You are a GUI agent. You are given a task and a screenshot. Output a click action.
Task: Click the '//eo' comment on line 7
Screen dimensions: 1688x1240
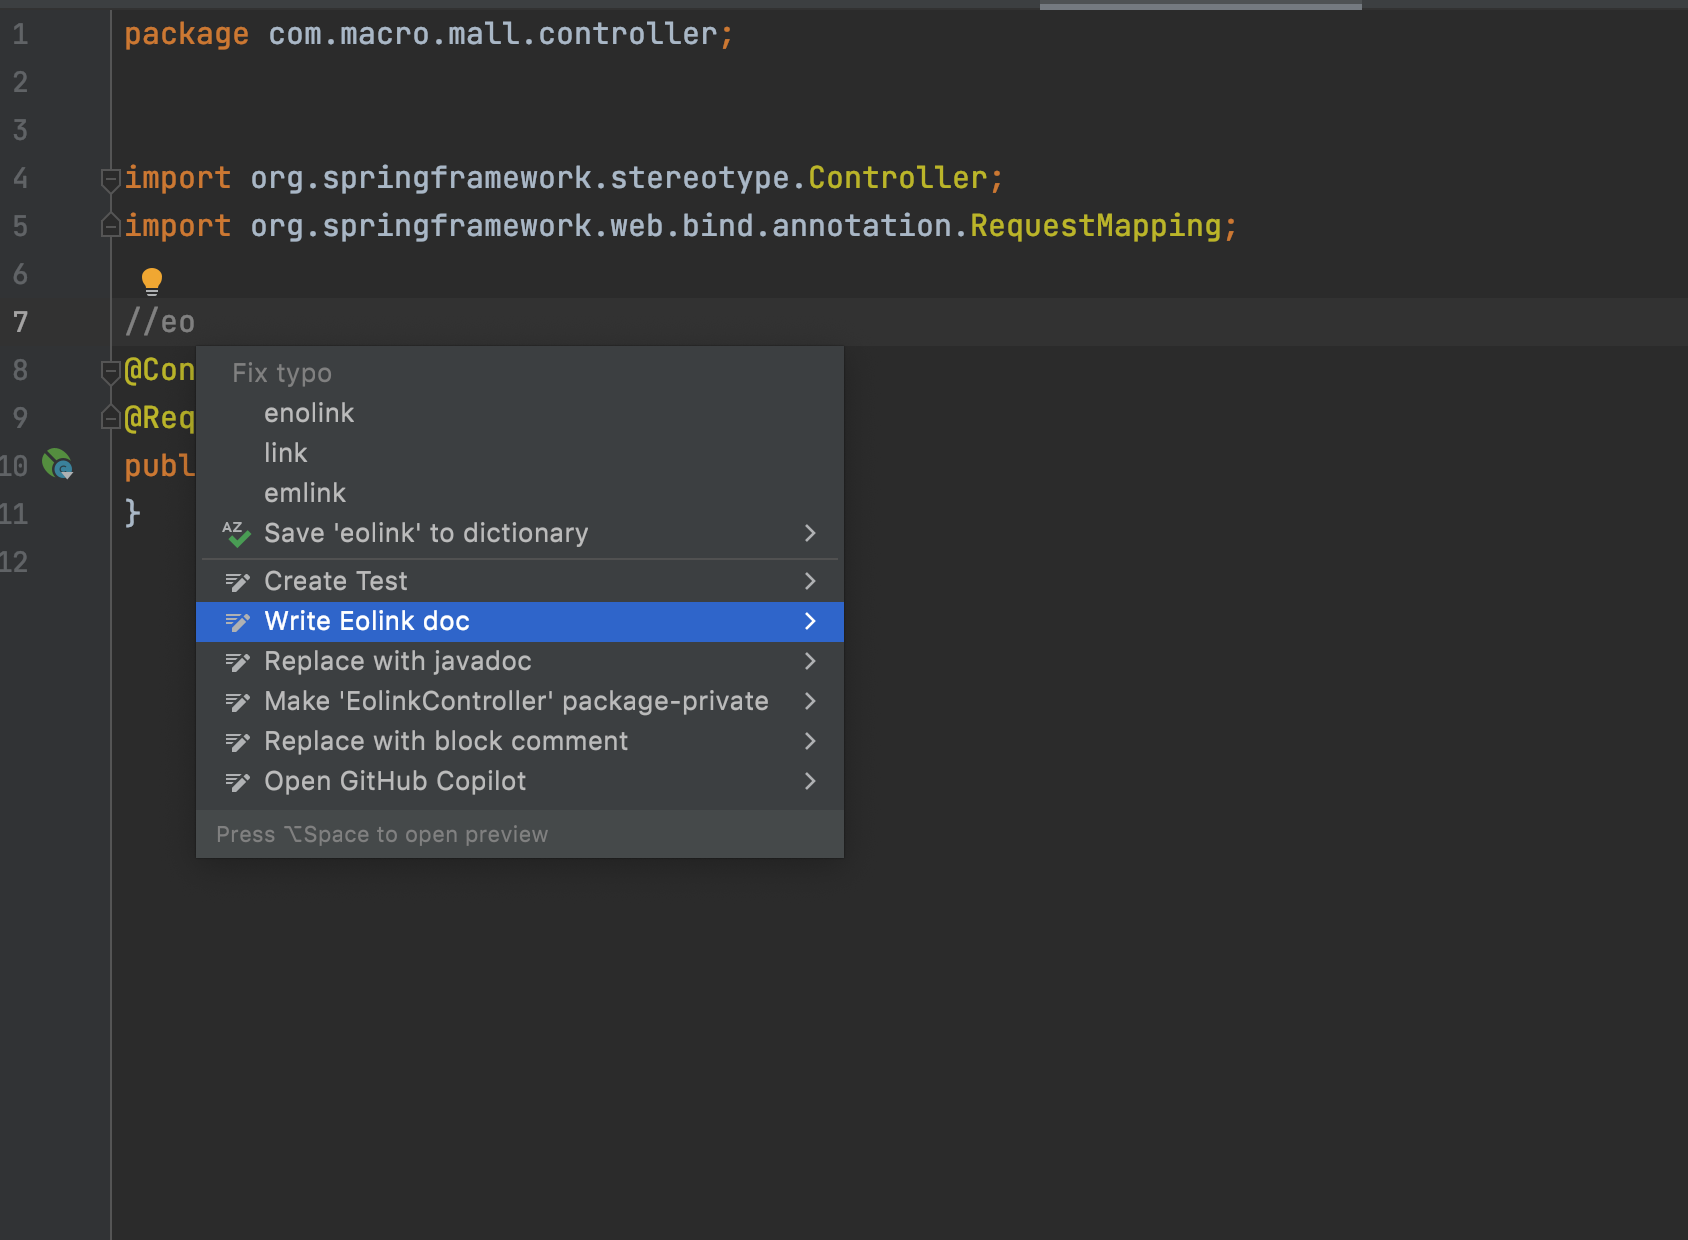click(160, 322)
